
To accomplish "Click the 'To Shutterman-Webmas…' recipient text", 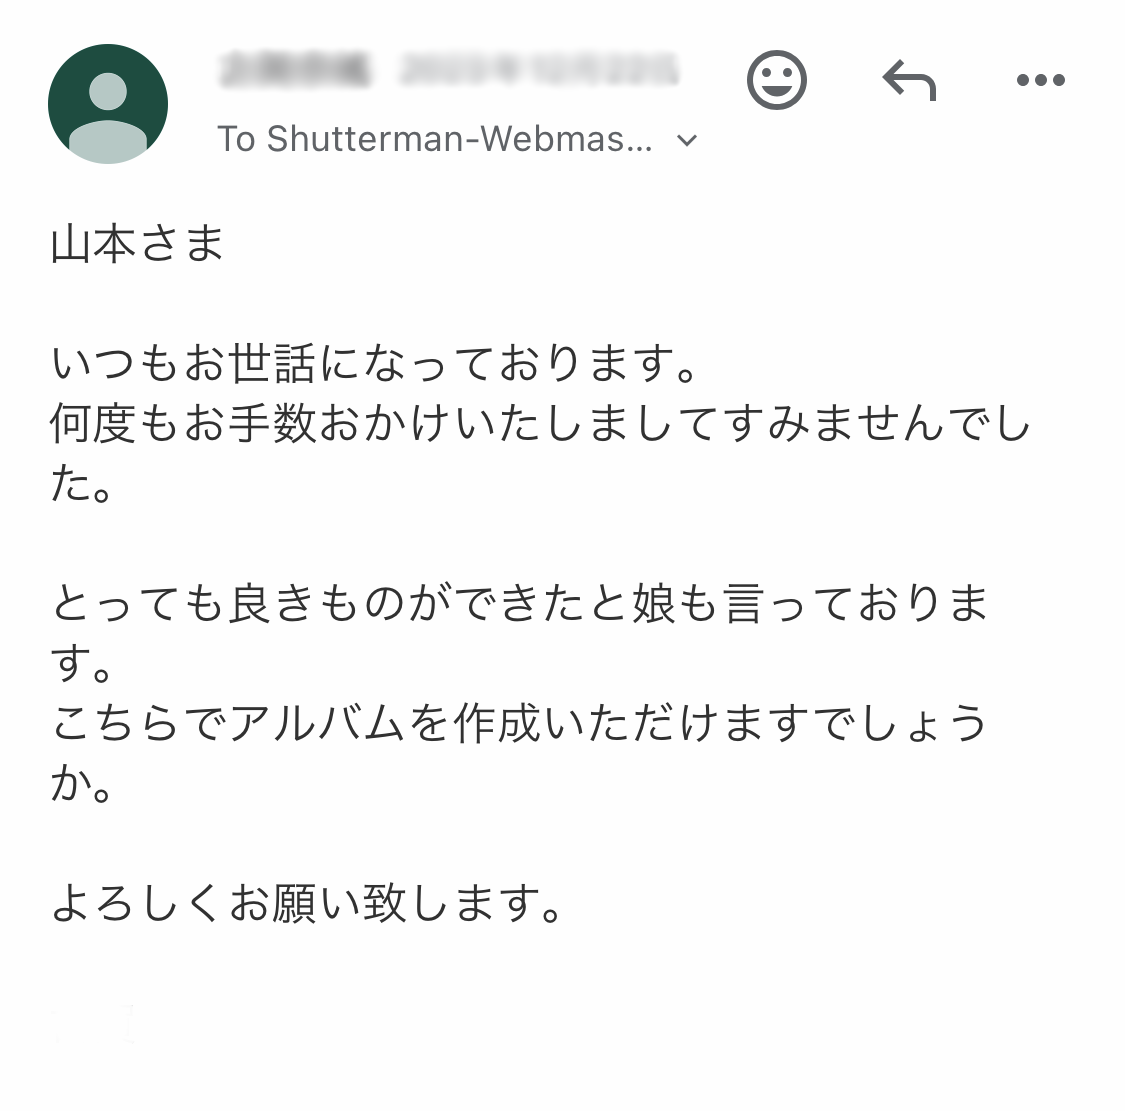I will (x=435, y=139).
